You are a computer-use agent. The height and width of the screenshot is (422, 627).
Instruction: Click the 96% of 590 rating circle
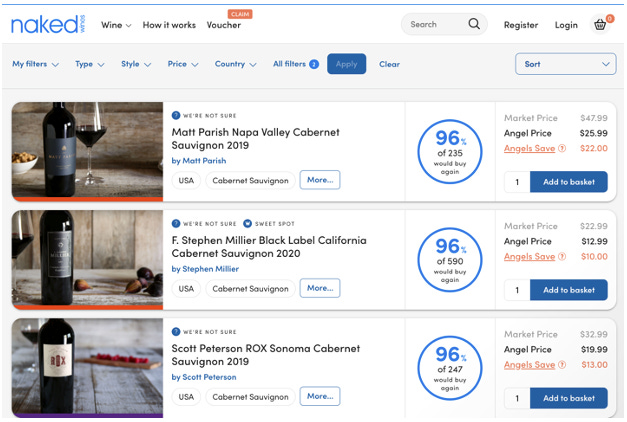pyautogui.click(x=450, y=260)
